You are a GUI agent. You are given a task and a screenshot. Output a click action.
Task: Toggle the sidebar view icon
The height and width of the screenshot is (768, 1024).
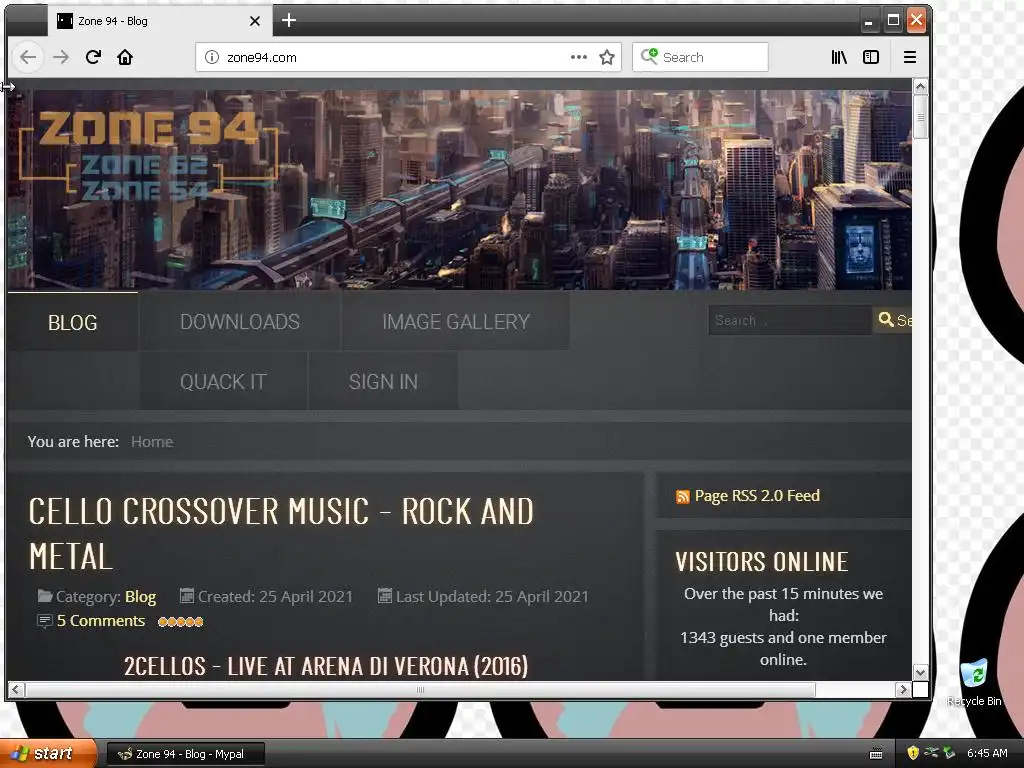pos(871,57)
